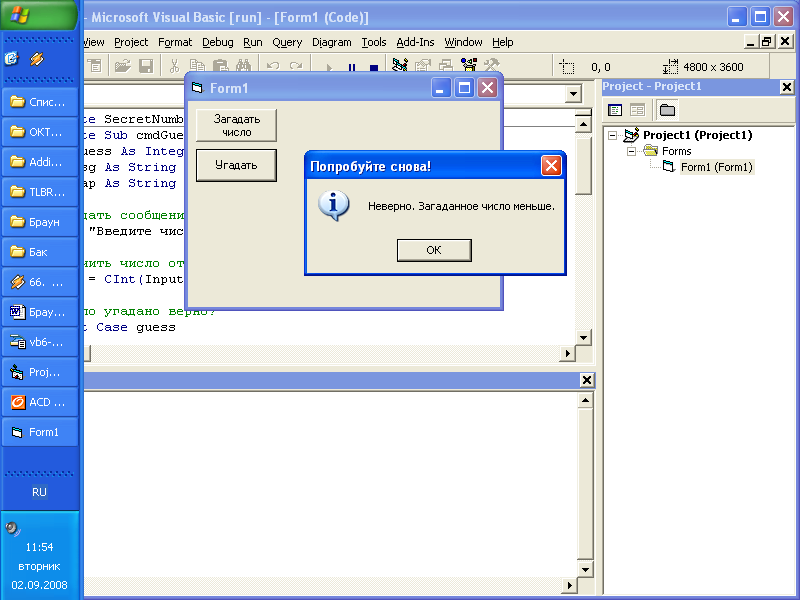
Task: Click View Object icon in Project panel
Action: (x=637, y=110)
